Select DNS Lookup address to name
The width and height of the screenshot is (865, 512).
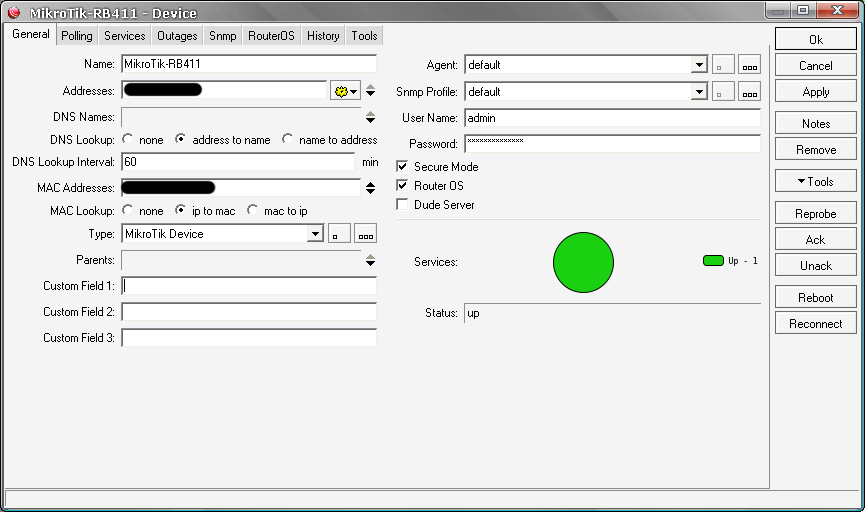[180, 139]
